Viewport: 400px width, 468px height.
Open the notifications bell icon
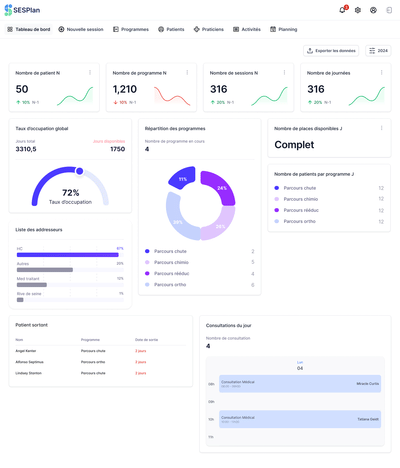pos(342,10)
